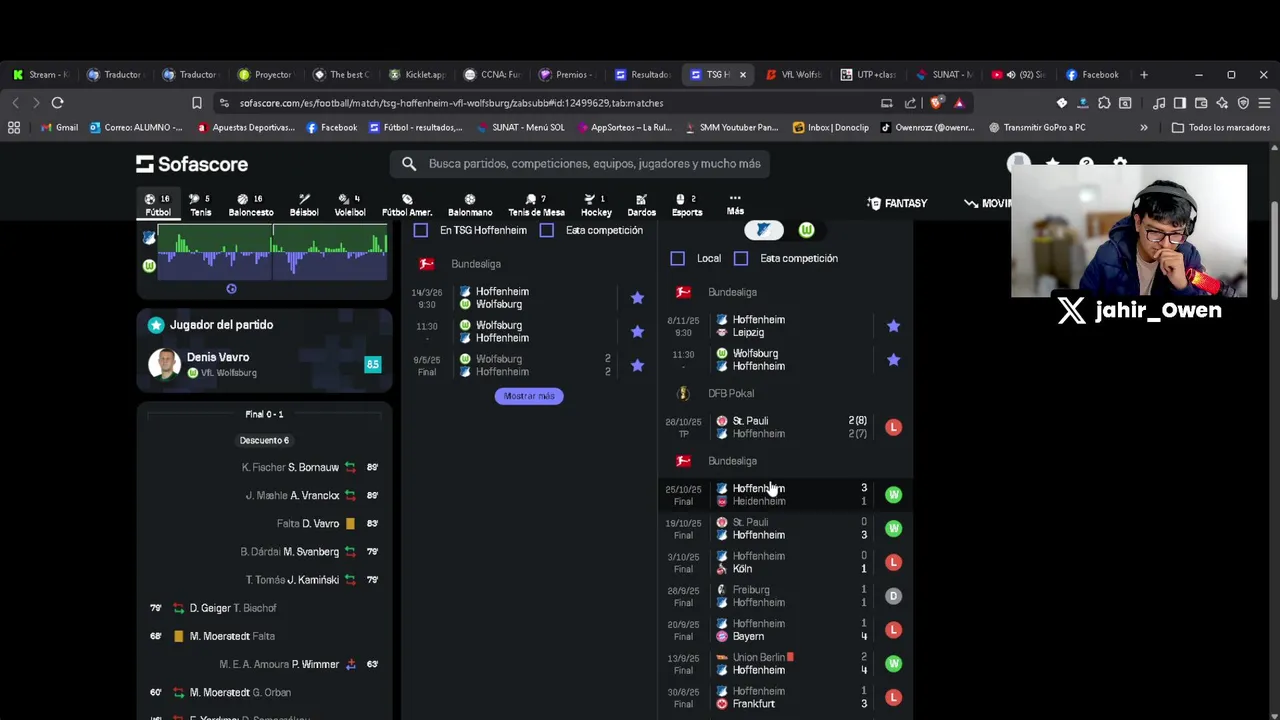
Task: Switch to Wolfsburg team toggle
Action: [806, 230]
